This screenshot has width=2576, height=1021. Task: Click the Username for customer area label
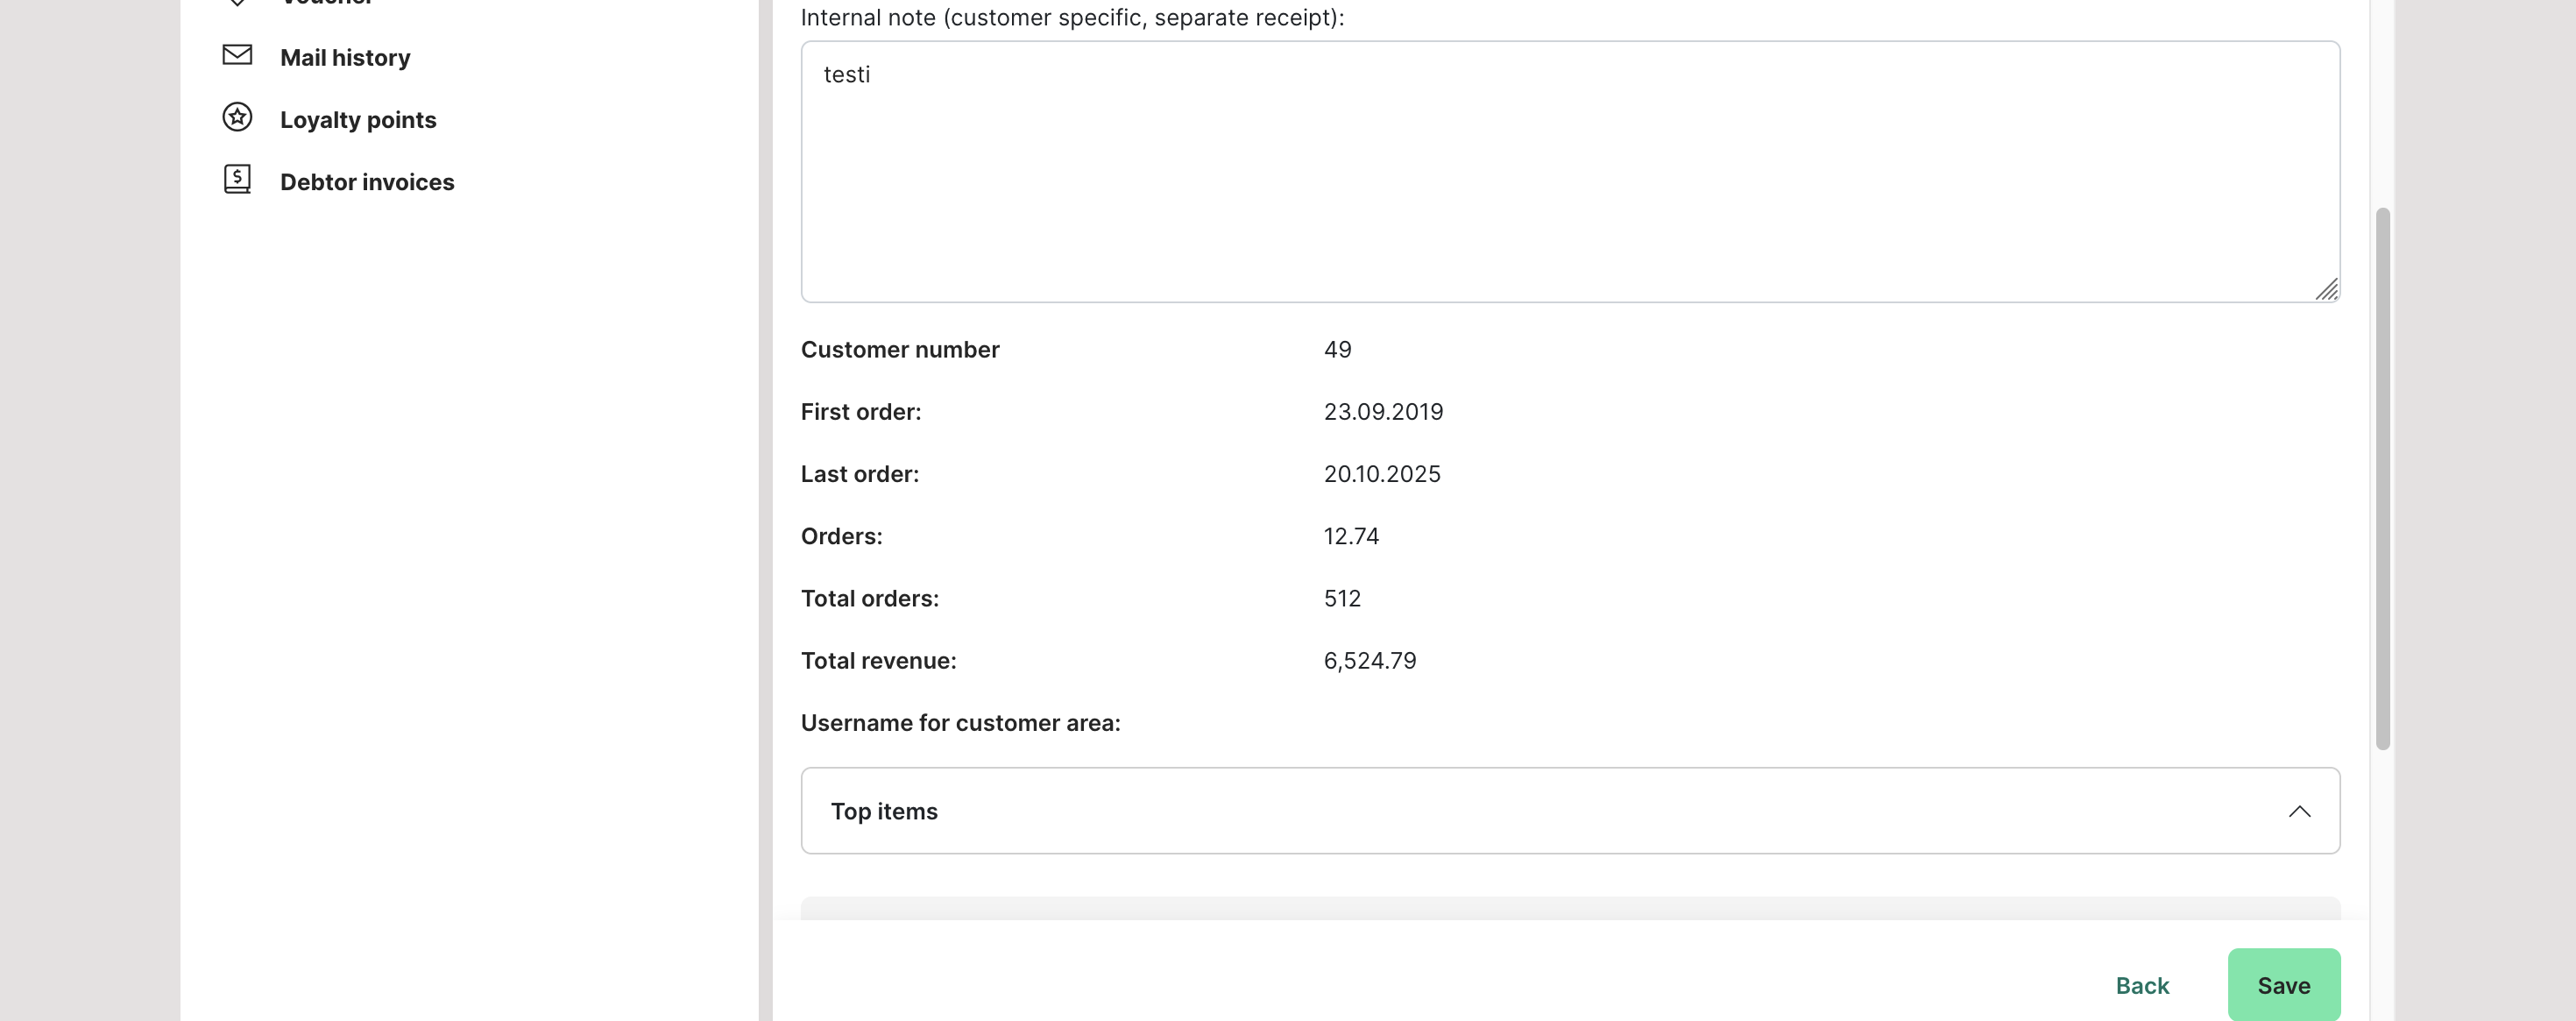(960, 723)
